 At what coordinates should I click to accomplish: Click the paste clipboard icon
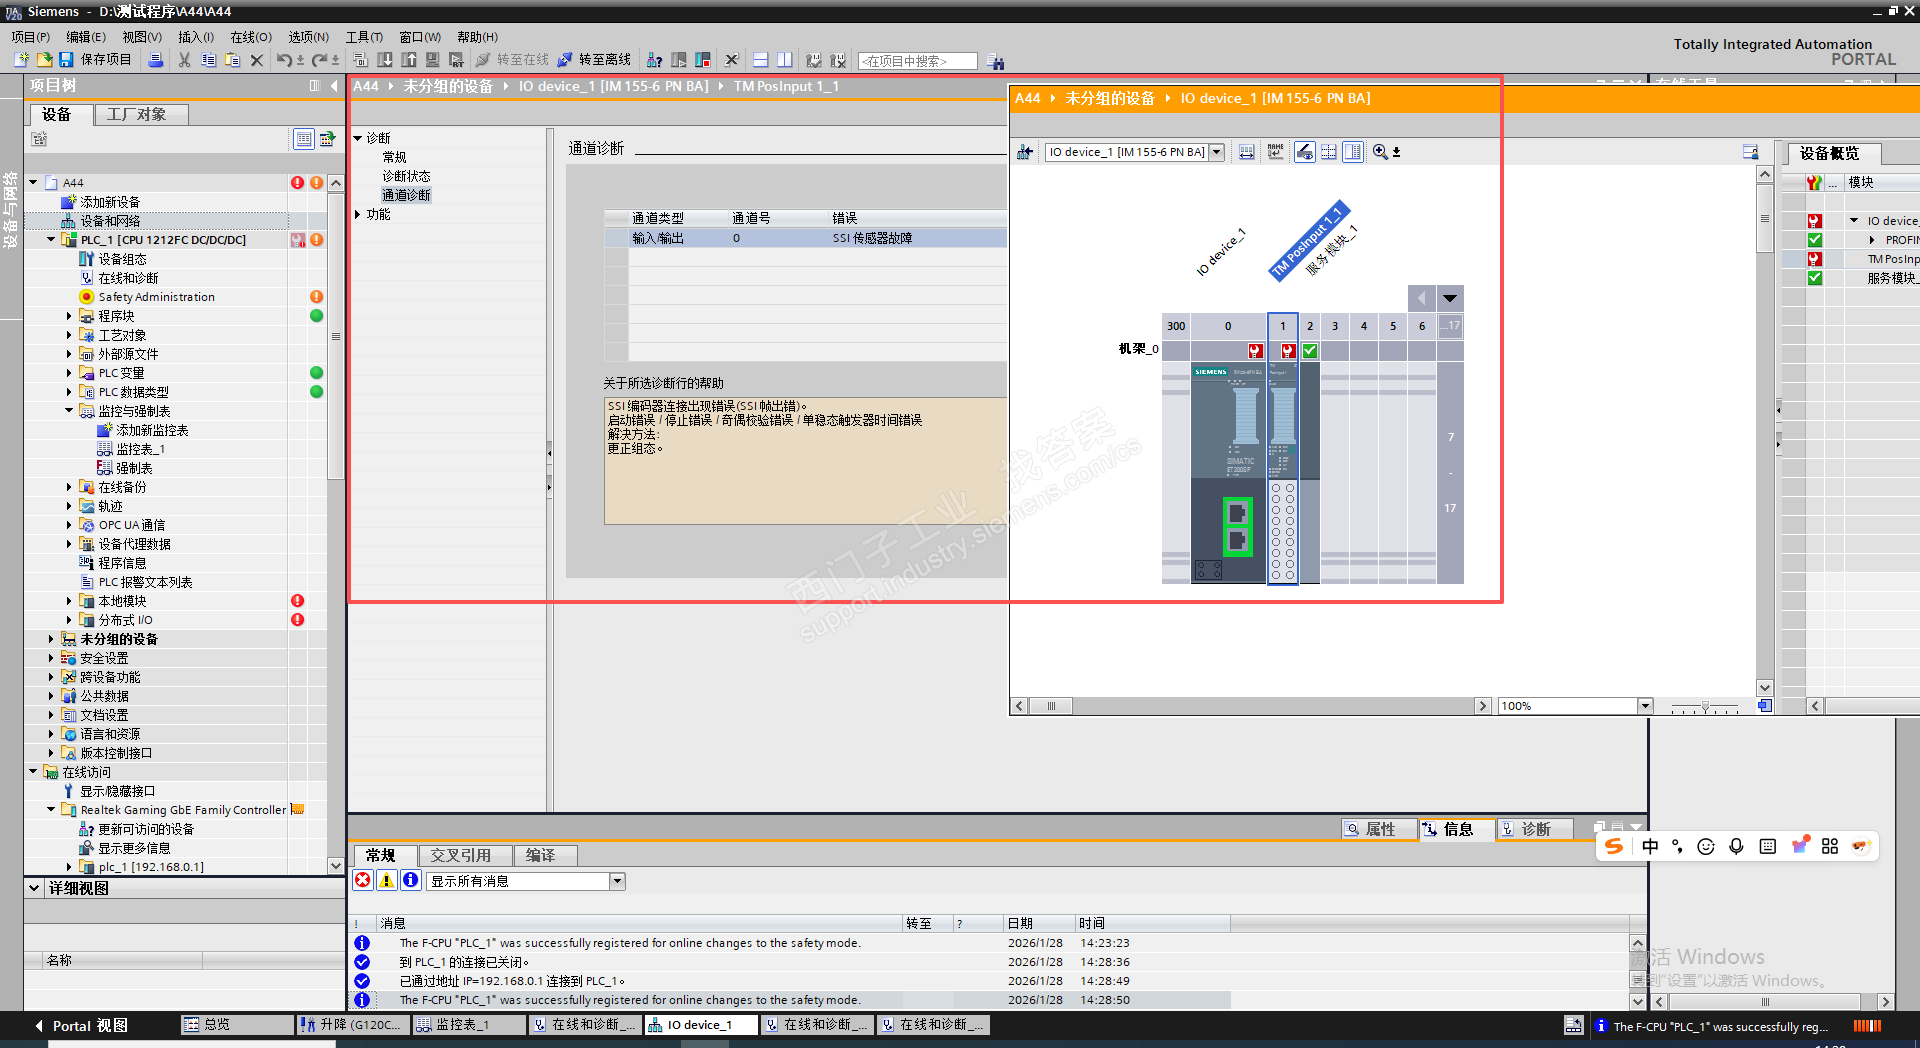click(232, 60)
